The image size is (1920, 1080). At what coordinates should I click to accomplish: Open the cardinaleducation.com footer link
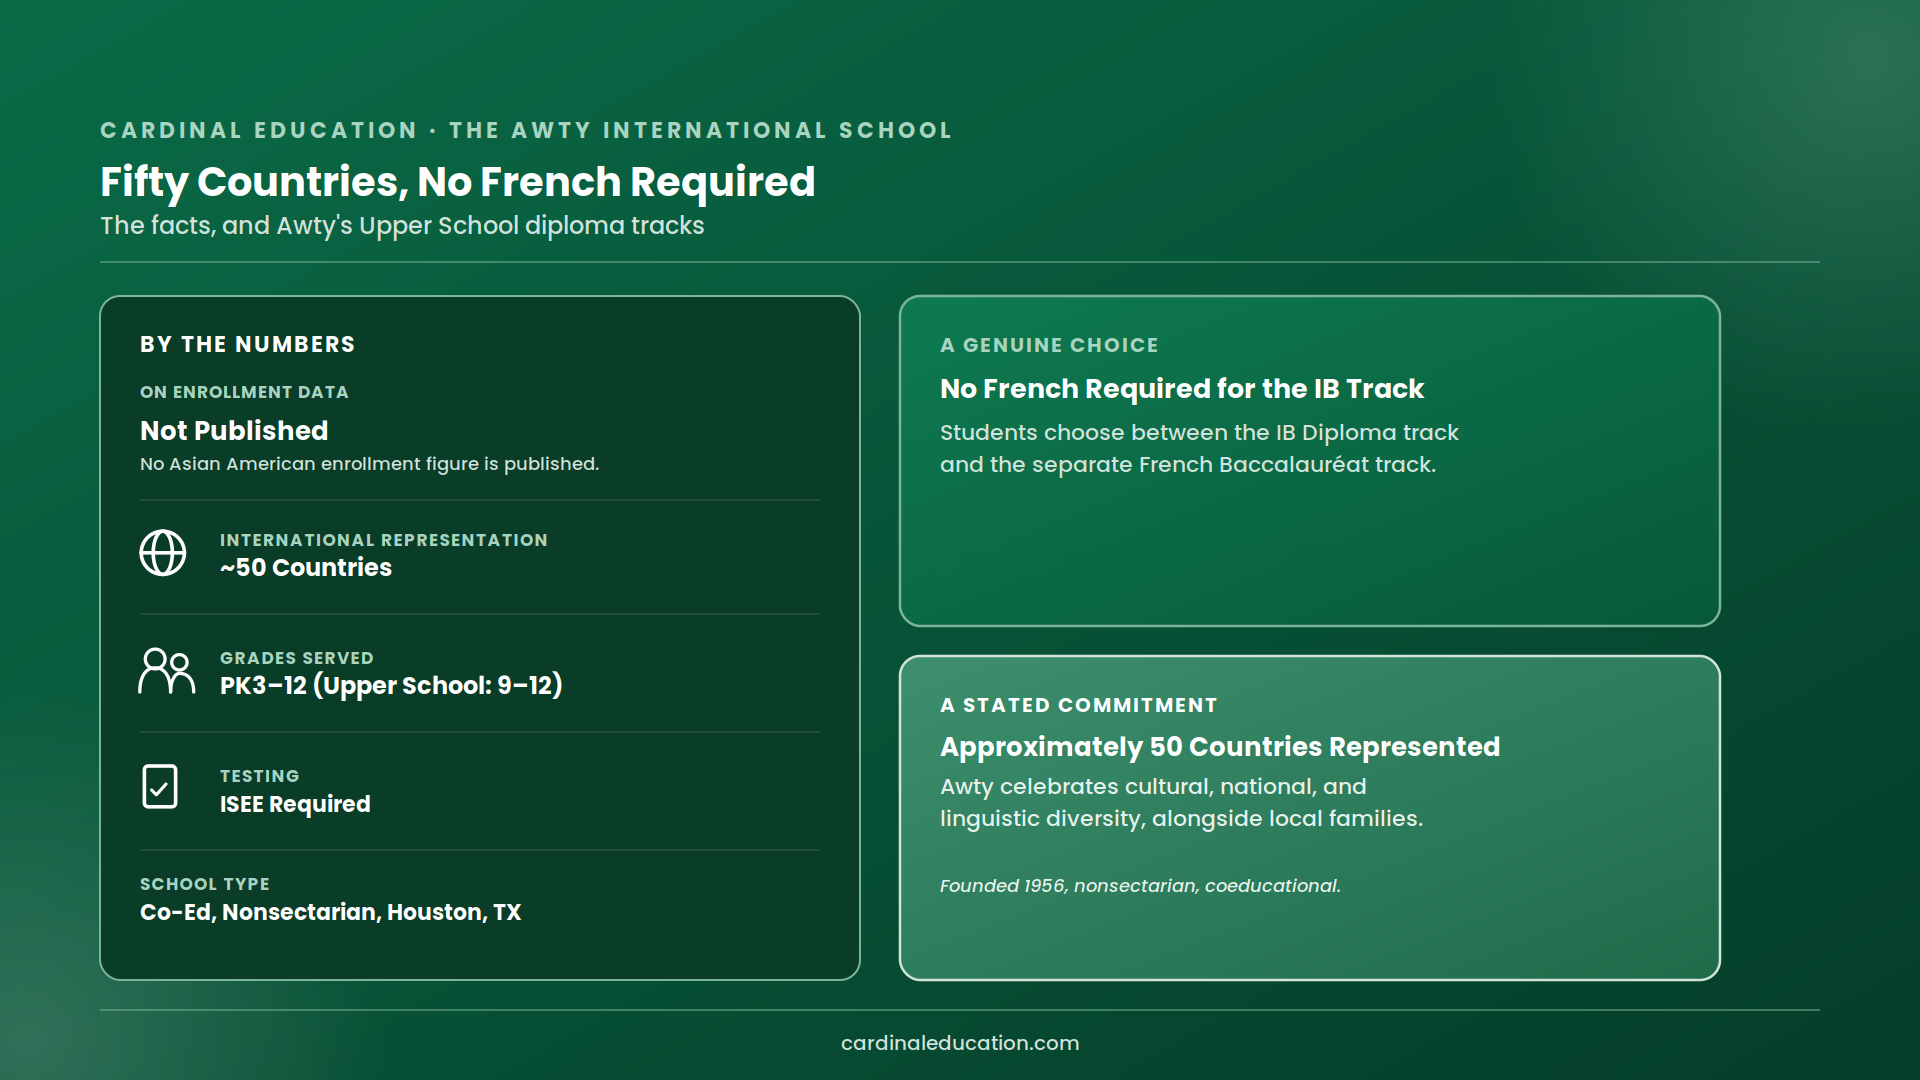coord(960,1043)
